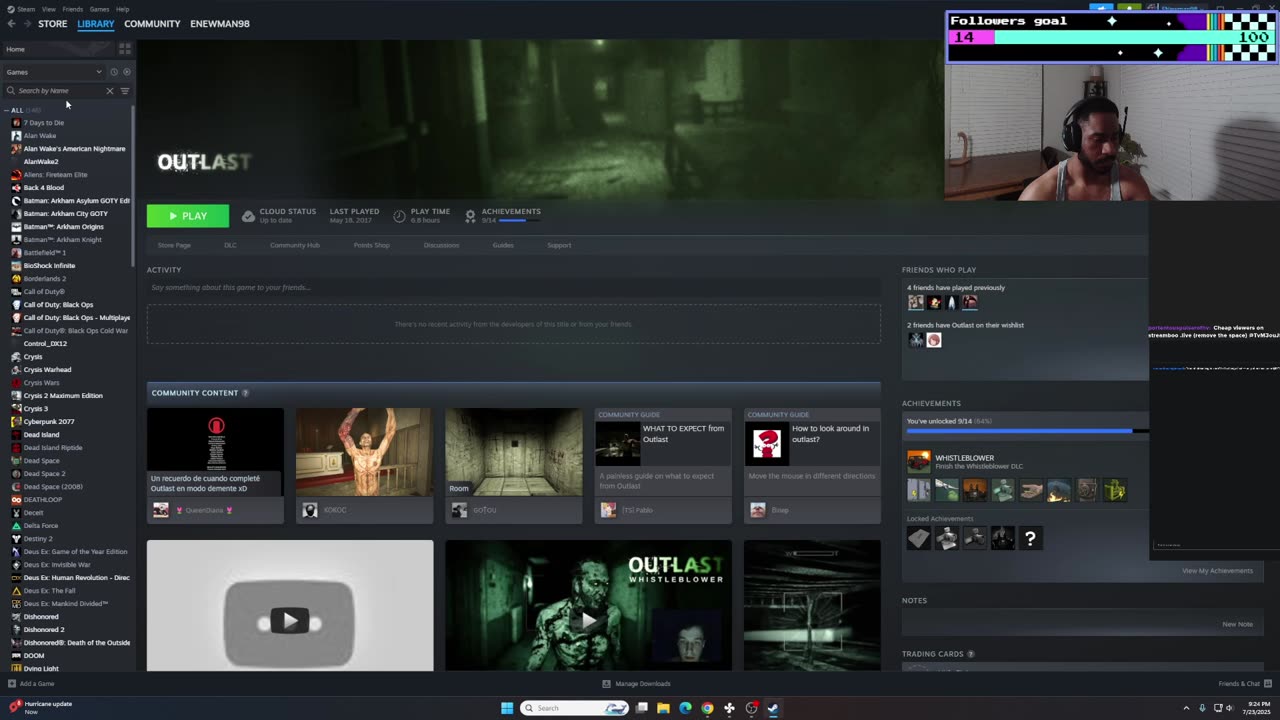Open the Guides link
This screenshot has width=1280, height=720.
[x=503, y=245]
